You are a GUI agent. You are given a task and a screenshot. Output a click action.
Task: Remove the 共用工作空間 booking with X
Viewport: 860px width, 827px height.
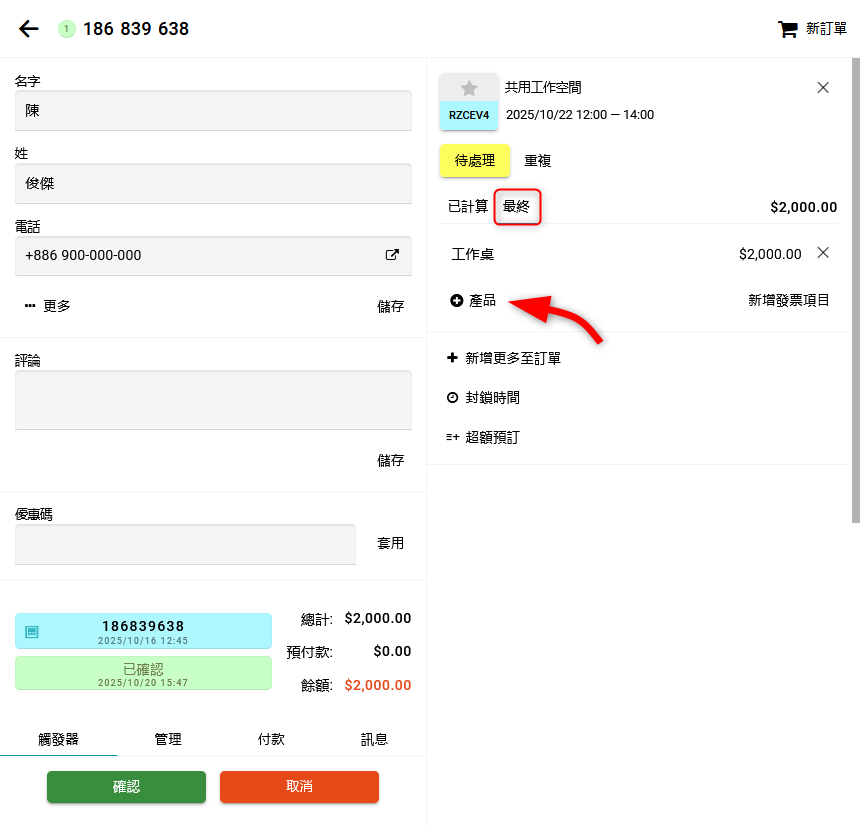point(823,88)
